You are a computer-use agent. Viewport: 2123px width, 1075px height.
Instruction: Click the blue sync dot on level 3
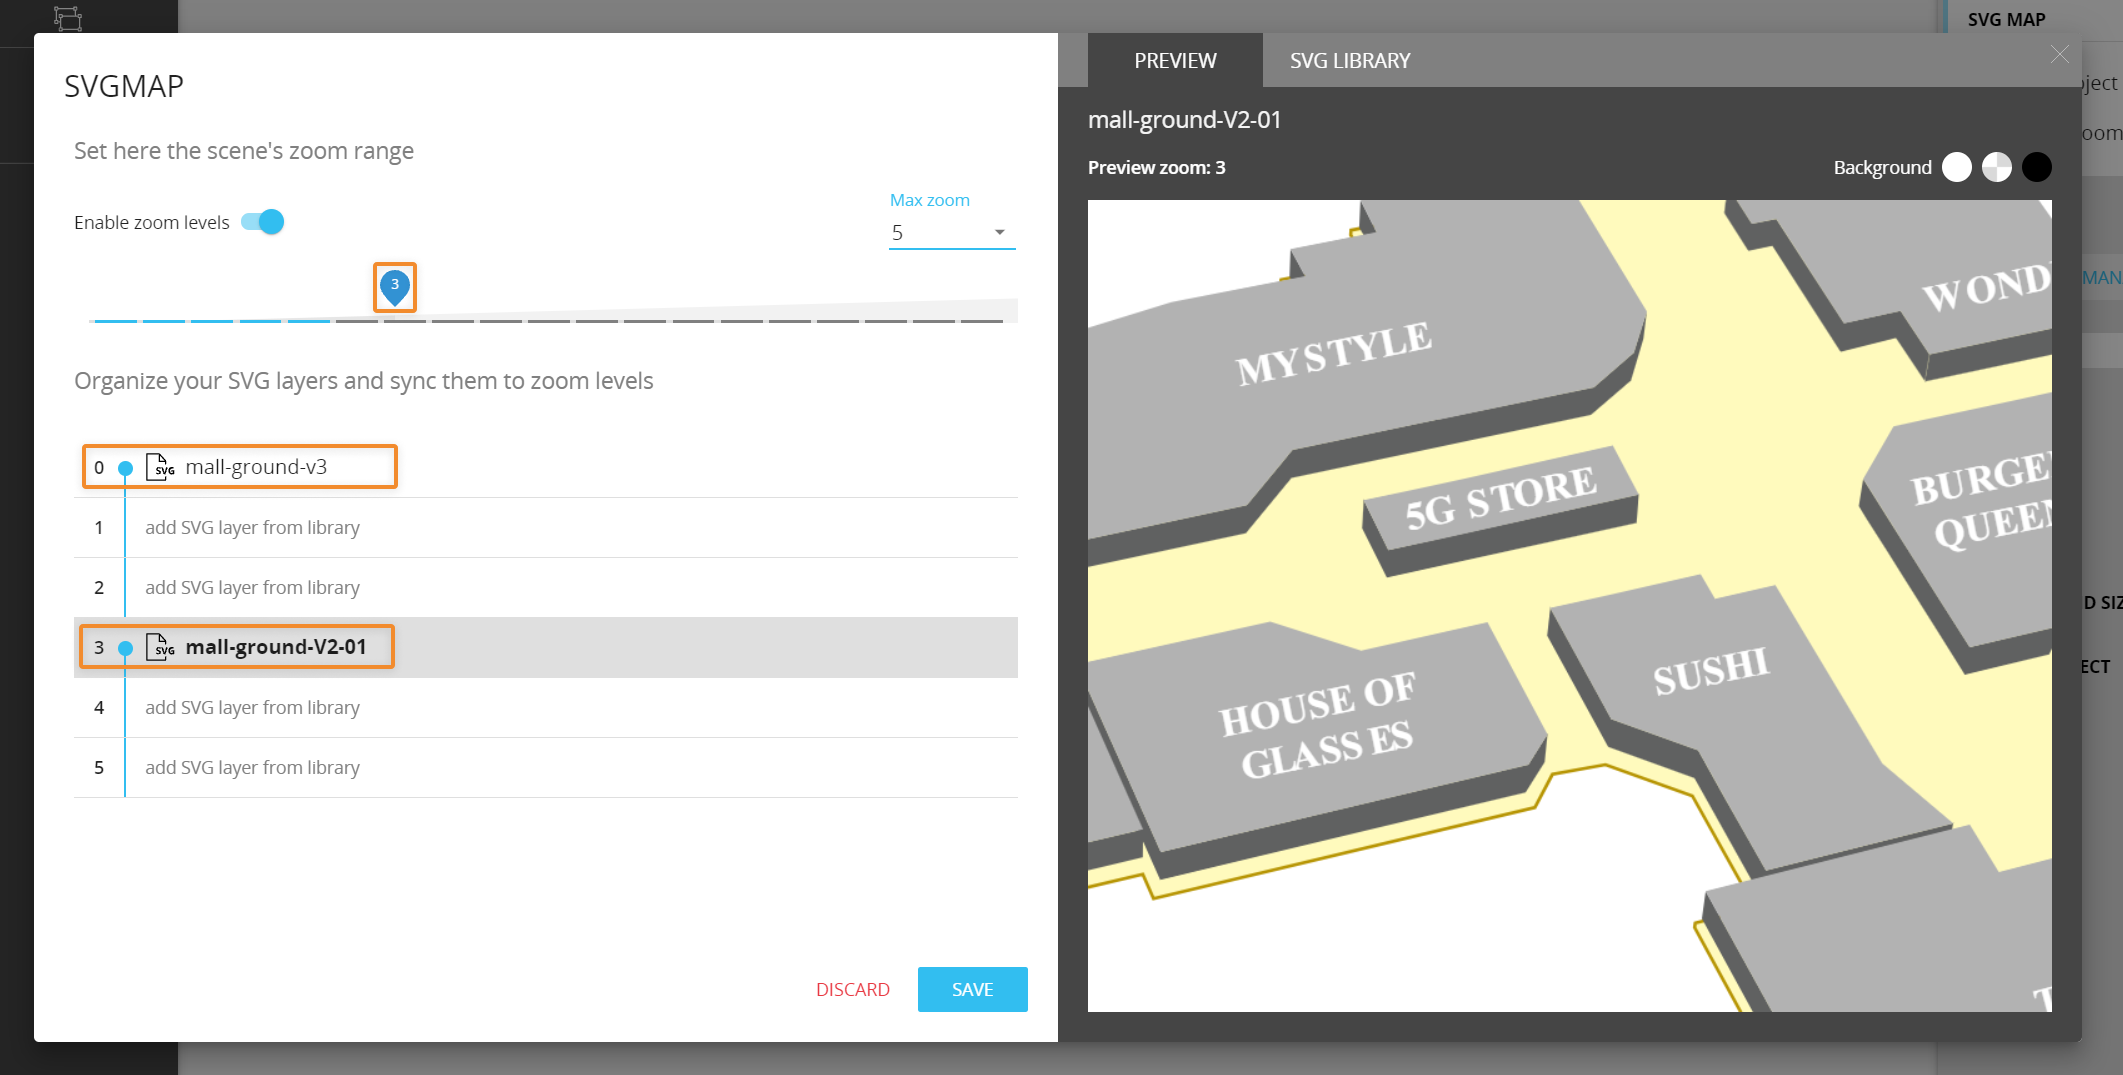click(x=125, y=648)
